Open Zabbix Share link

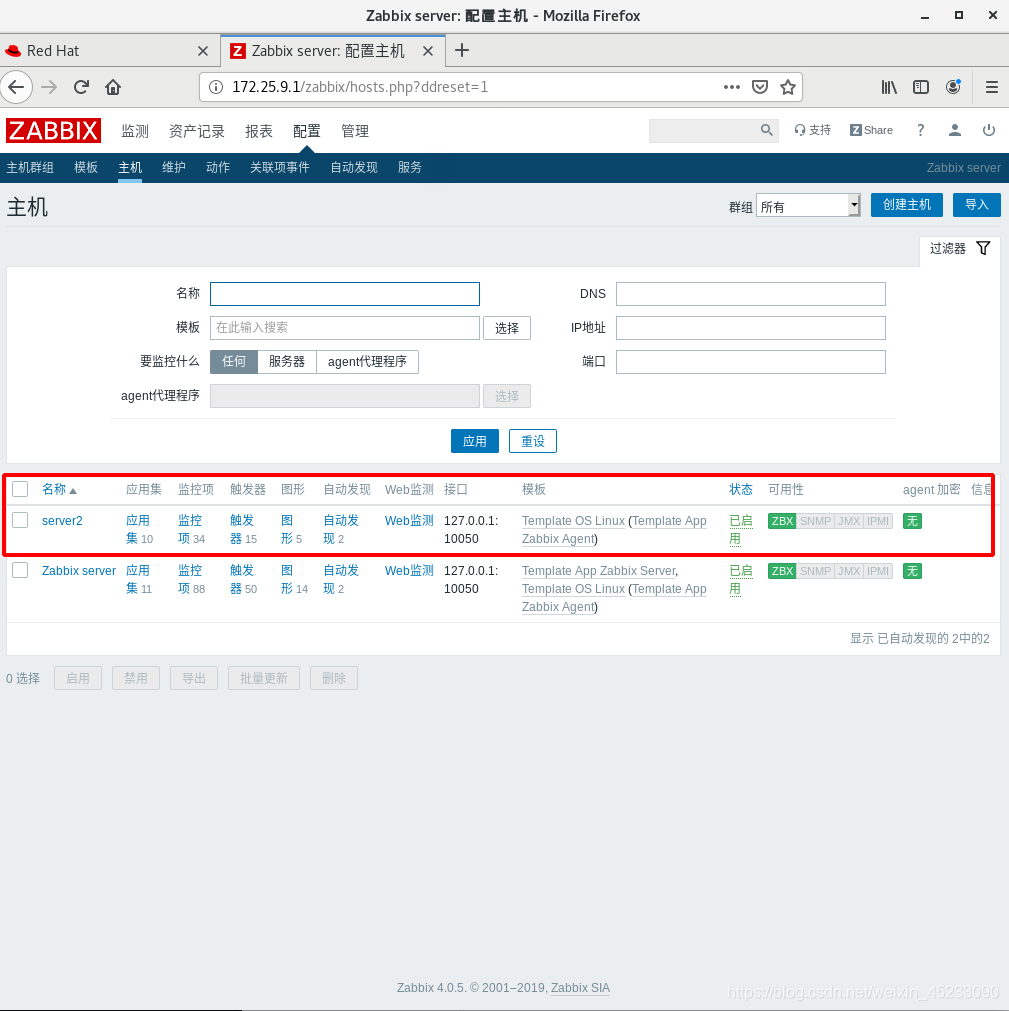(x=871, y=130)
